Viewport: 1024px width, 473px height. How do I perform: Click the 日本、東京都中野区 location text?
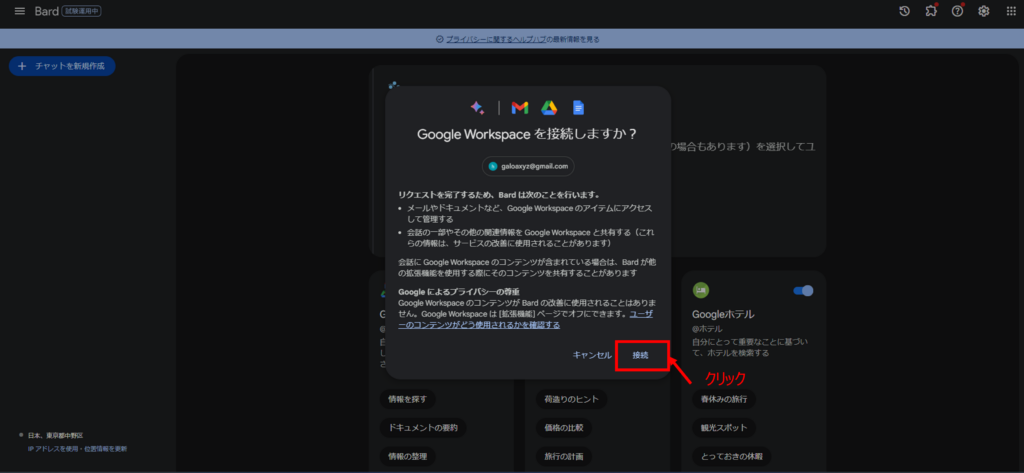(x=56, y=435)
